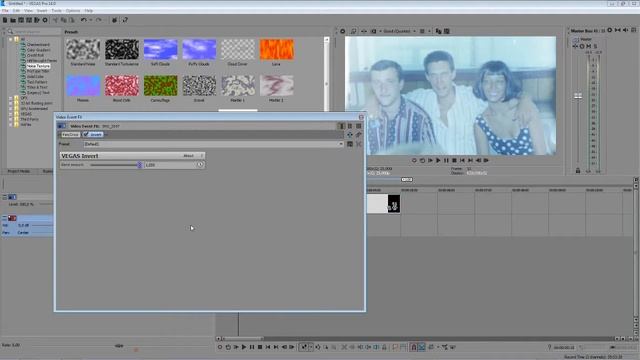Click the What's This help icon in toolbar

125,20
